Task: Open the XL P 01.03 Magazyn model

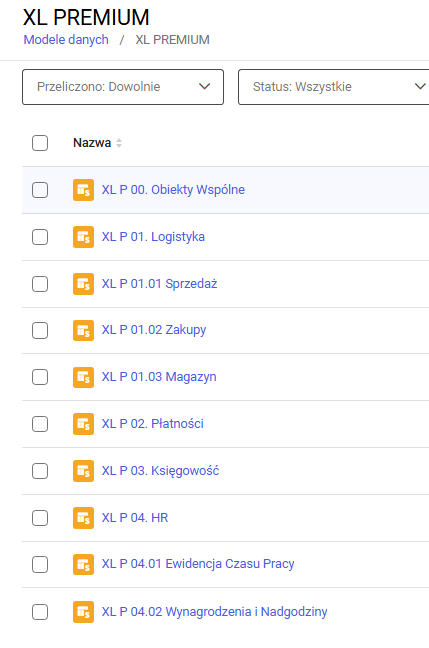Action: pyautogui.click(x=159, y=377)
